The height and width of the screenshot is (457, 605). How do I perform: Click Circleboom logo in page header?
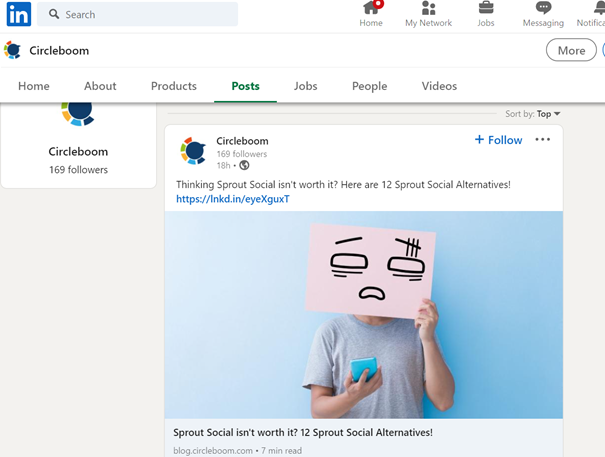coord(12,50)
